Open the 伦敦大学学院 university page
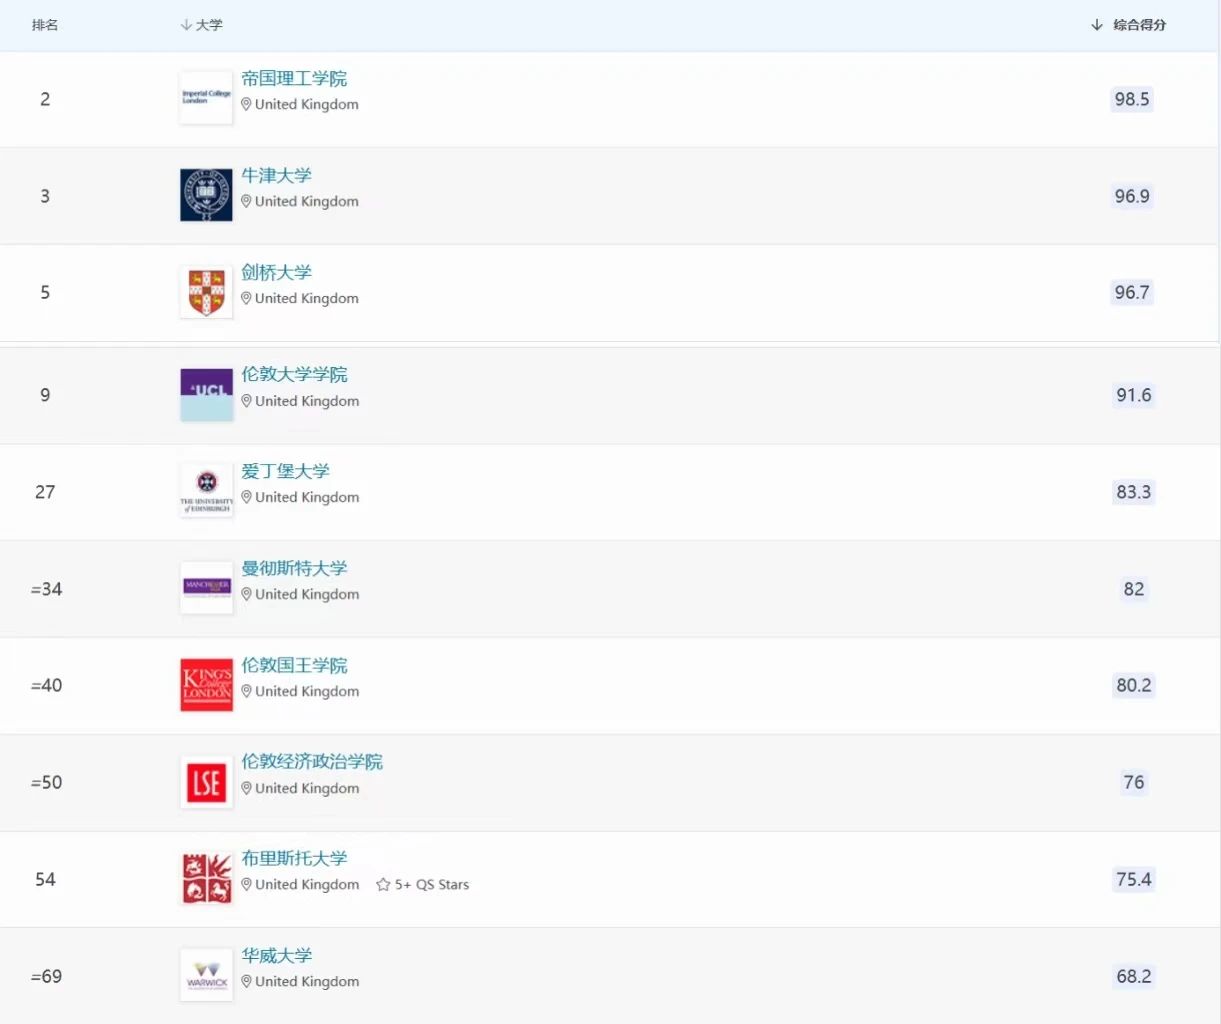 (x=294, y=374)
